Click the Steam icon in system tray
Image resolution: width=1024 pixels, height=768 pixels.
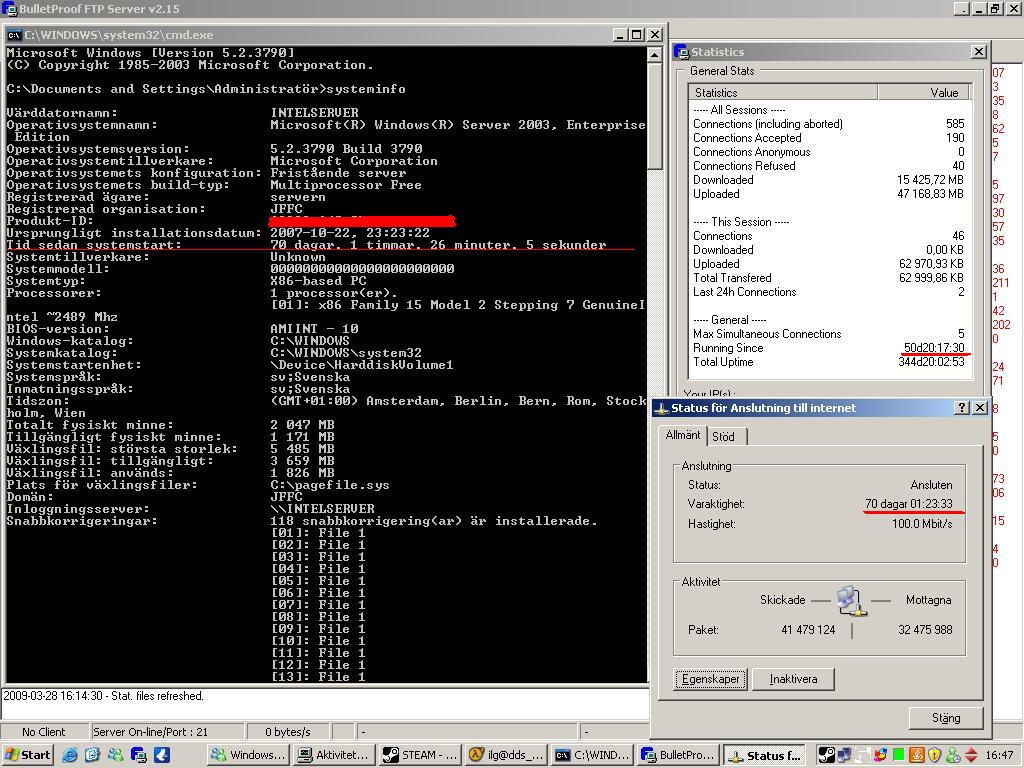(x=826, y=755)
